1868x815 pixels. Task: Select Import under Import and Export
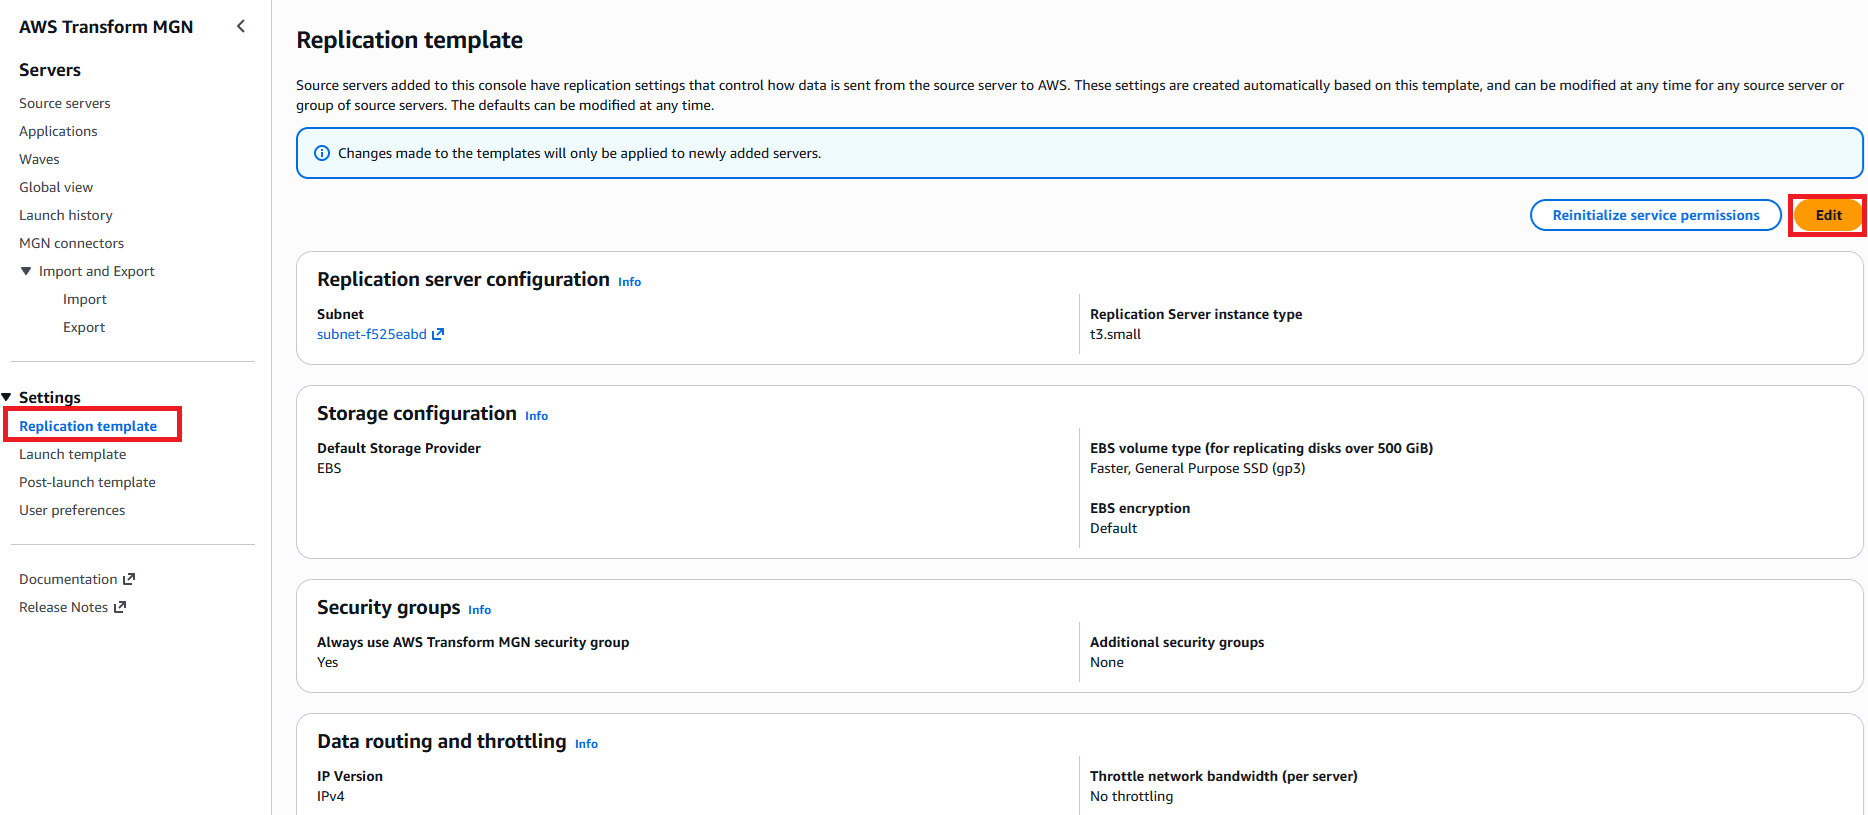tap(85, 299)
